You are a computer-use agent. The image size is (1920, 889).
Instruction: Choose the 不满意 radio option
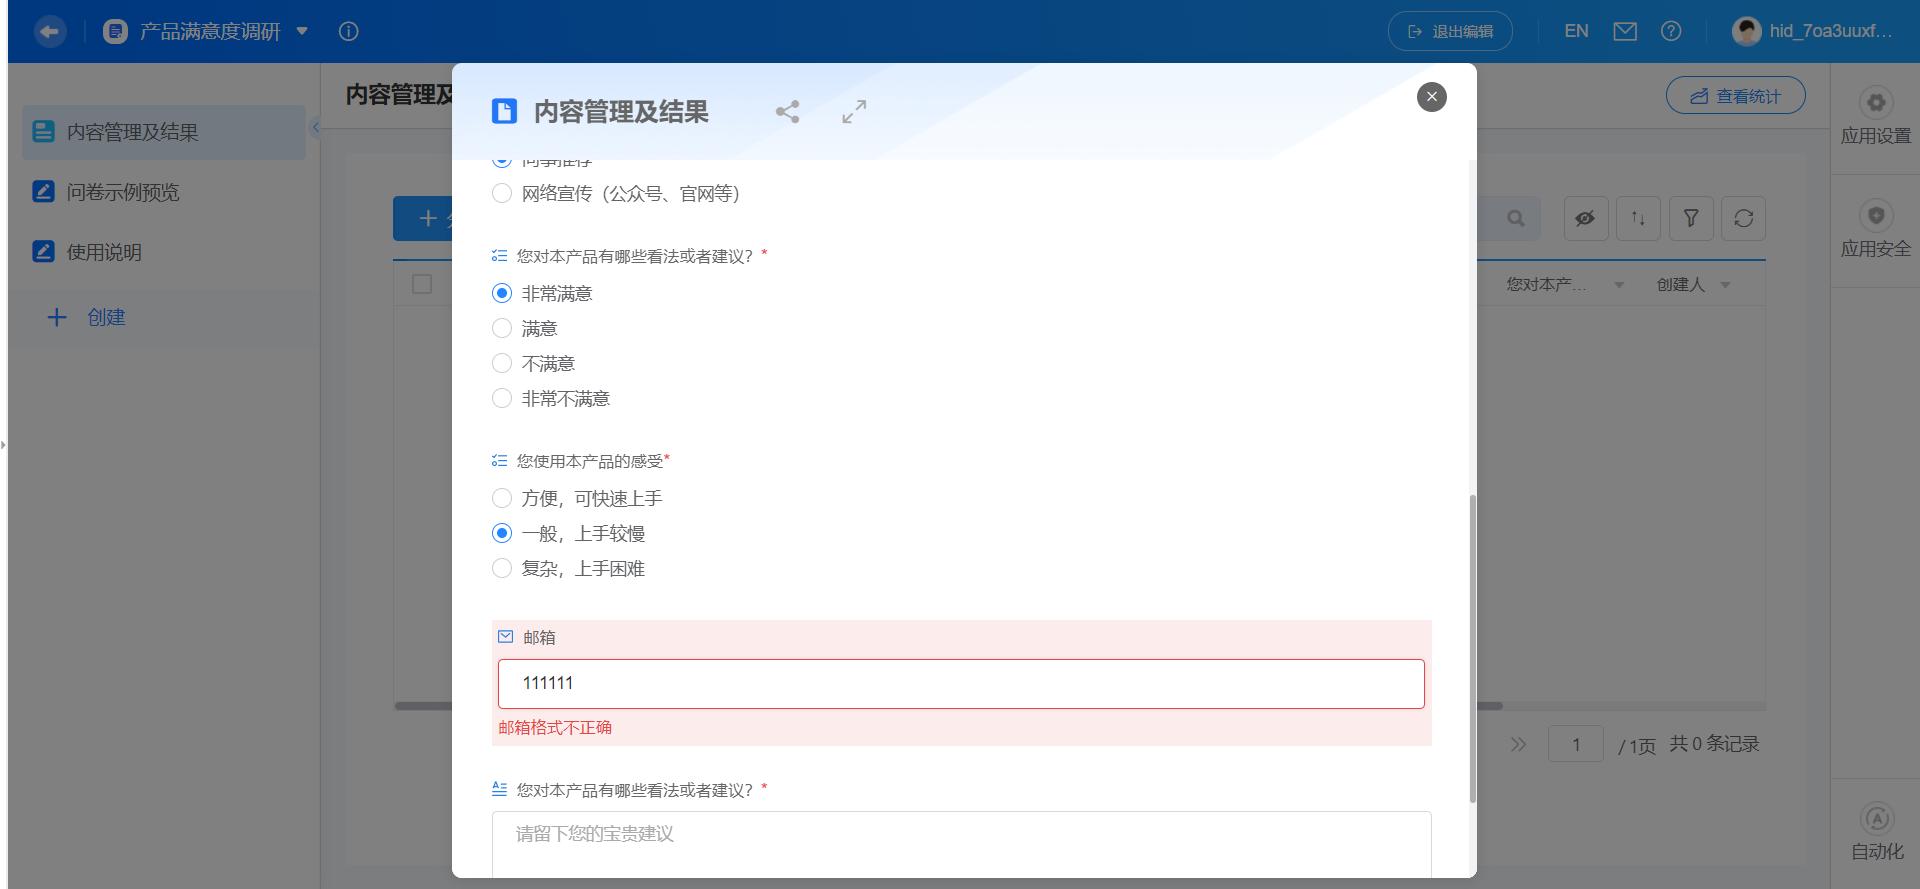click(502, 363)
